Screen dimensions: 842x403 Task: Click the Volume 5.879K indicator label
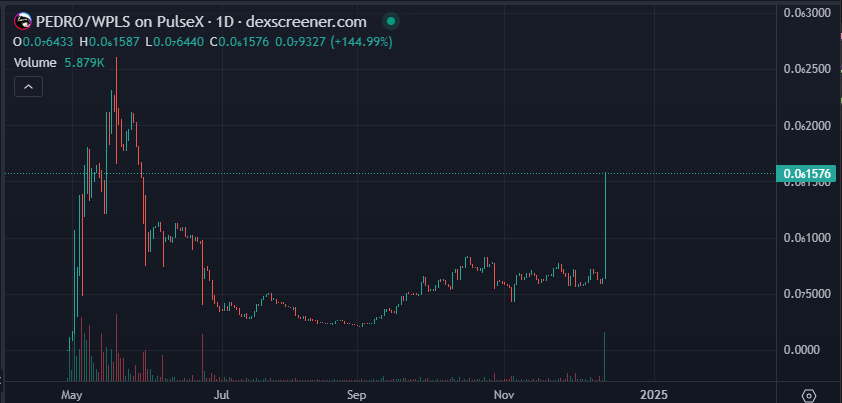[59, 63]
